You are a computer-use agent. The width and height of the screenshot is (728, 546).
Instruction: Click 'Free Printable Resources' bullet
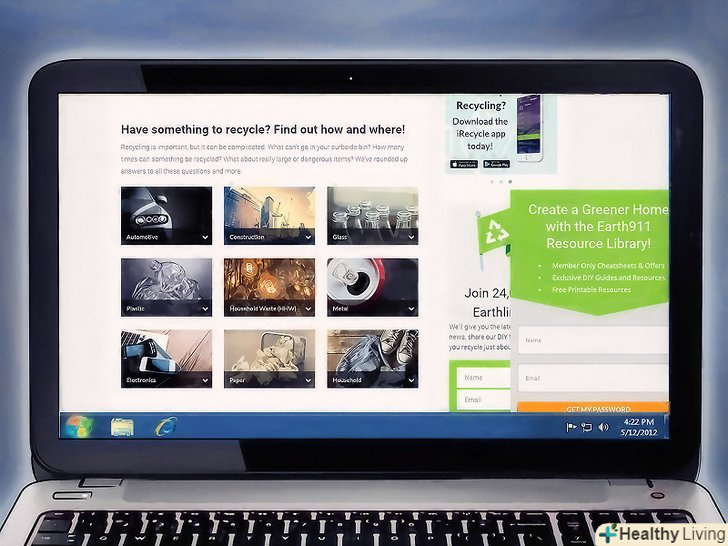(591, 290)
